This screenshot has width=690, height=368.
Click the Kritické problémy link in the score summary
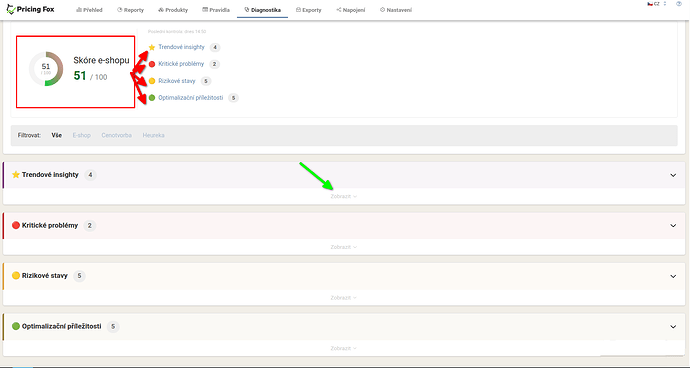click(181, 64)
